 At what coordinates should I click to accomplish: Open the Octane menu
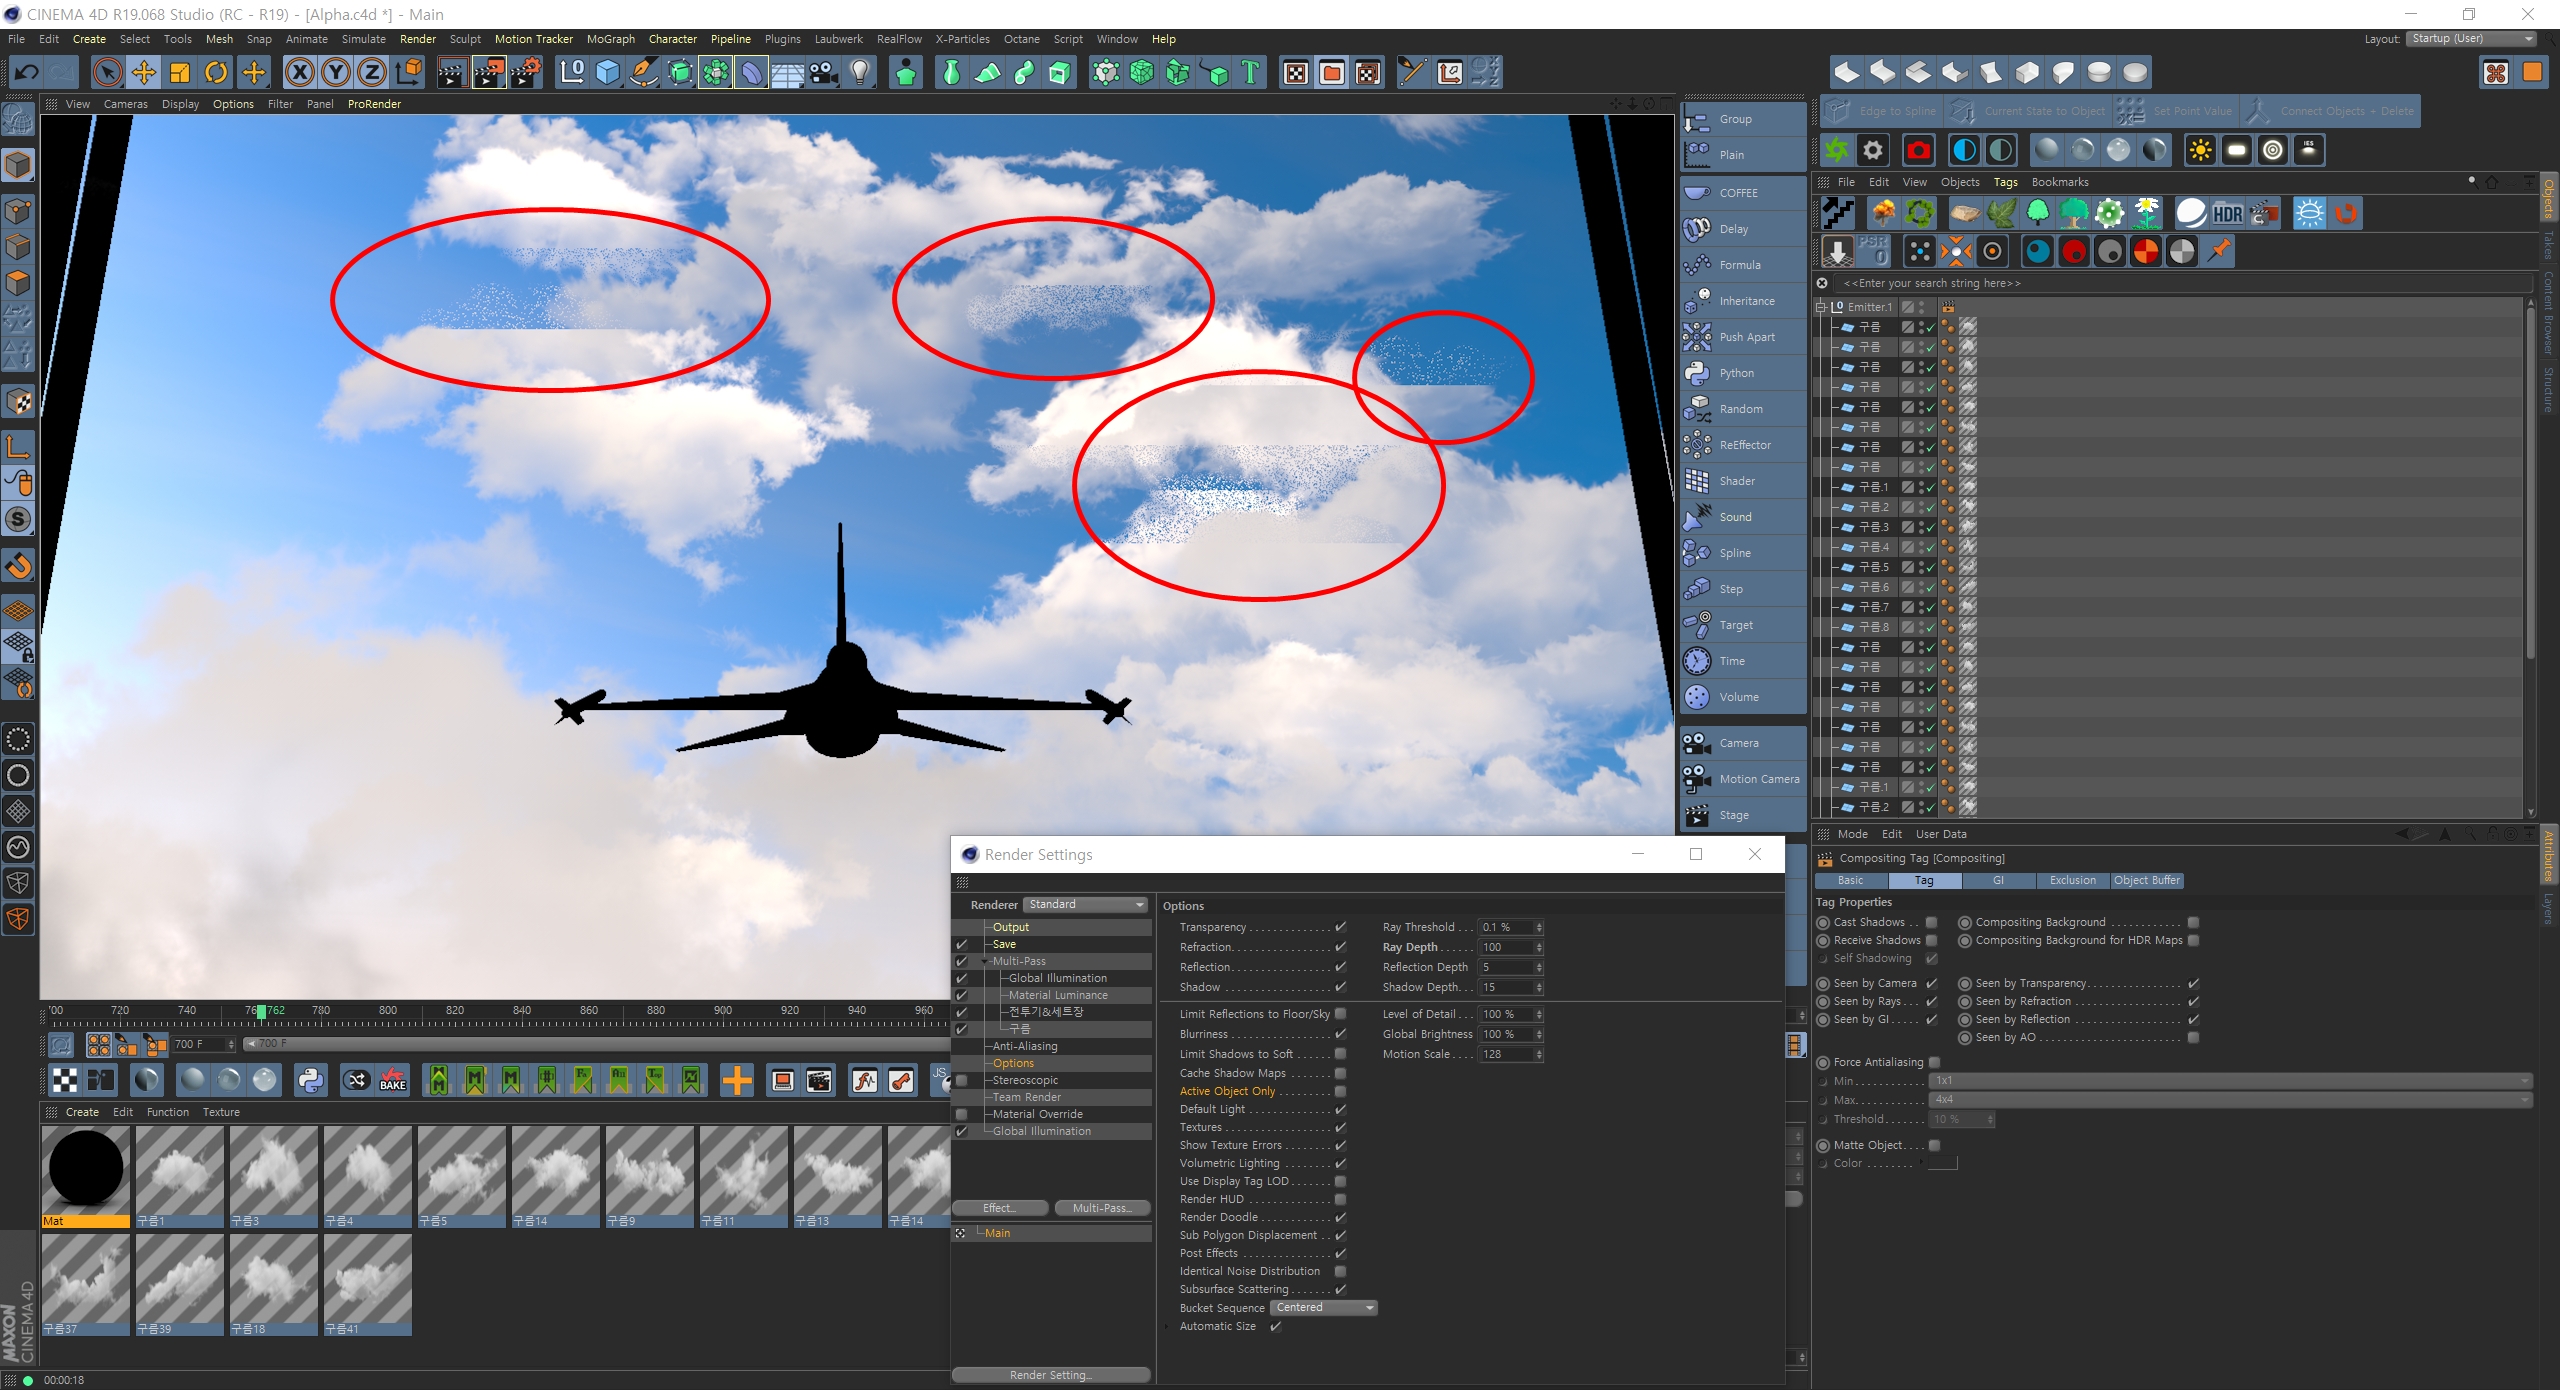pyautogui.click(x=1021, y=39)
